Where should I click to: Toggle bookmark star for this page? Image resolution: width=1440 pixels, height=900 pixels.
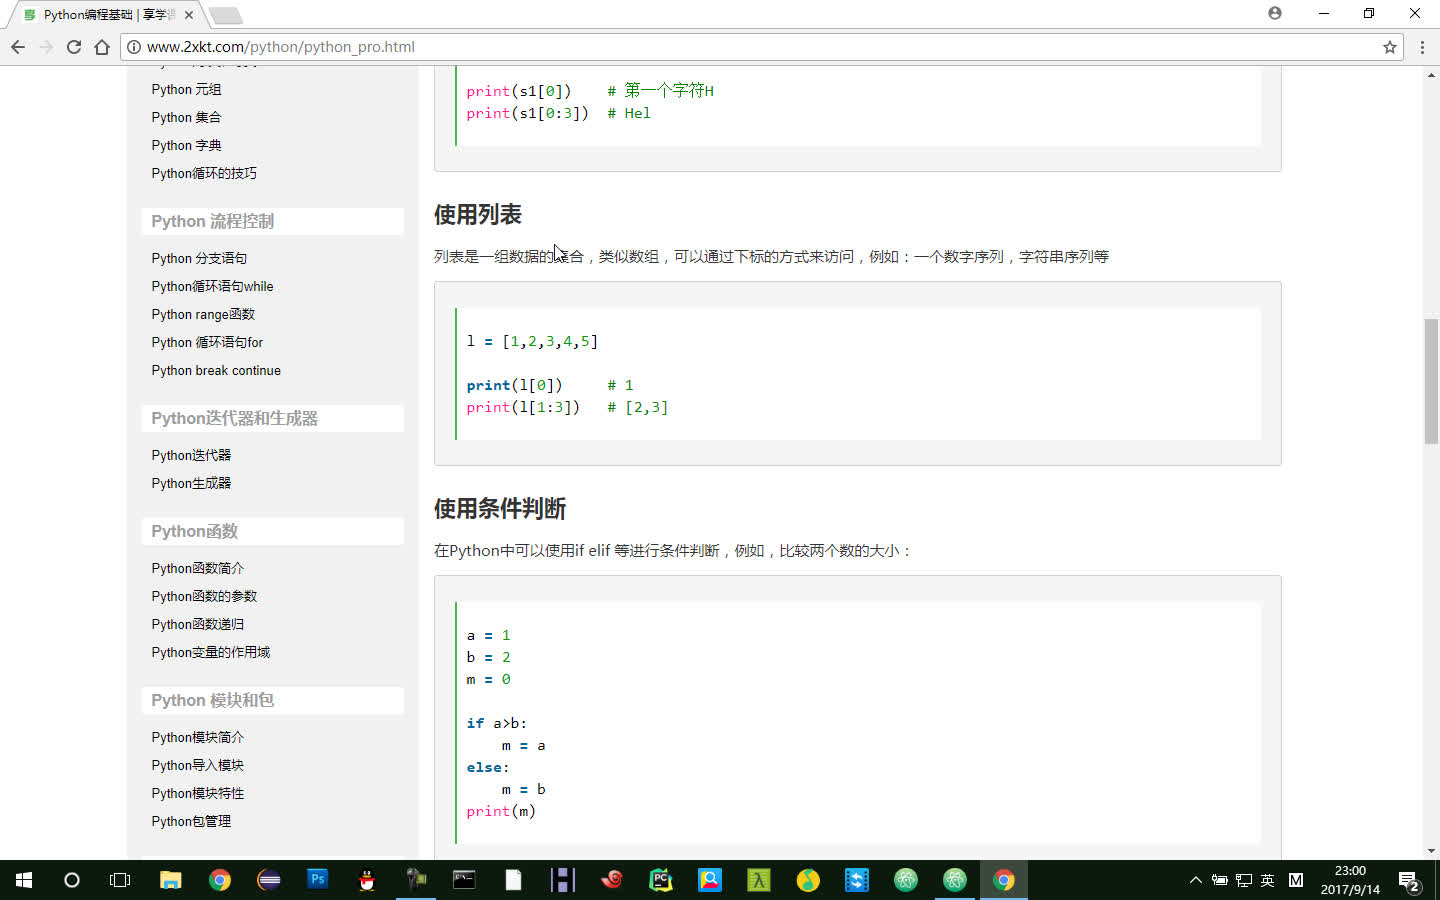coord(1388,46)
